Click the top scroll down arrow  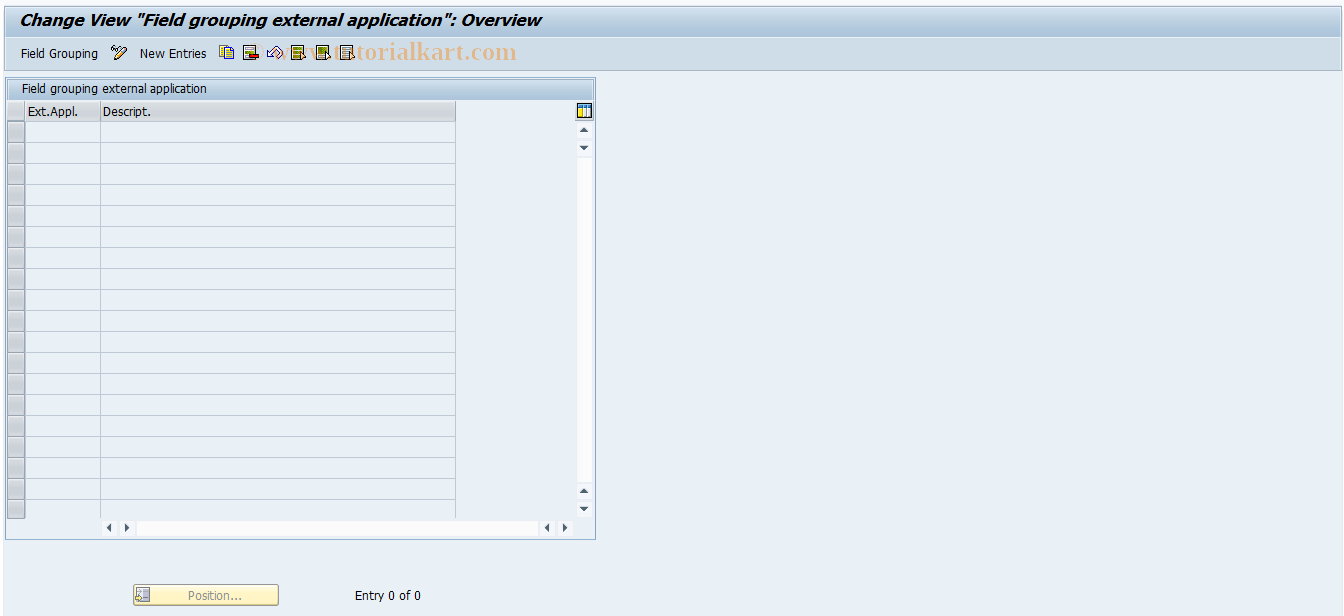pyautogui.click(x=584, y=148)
